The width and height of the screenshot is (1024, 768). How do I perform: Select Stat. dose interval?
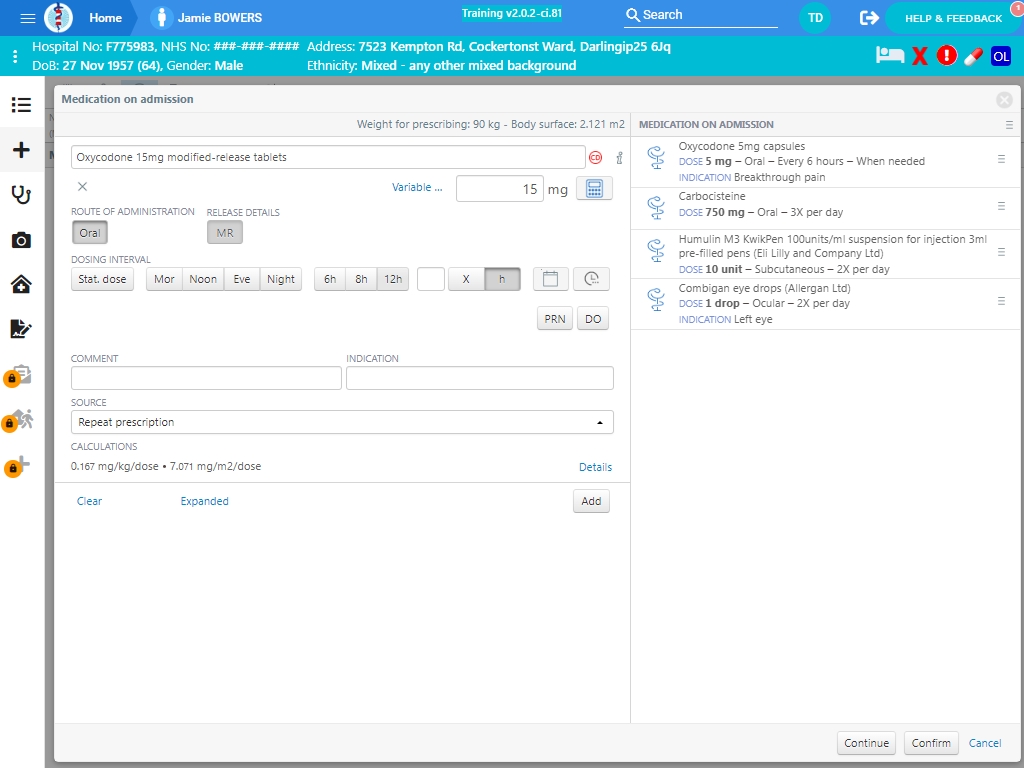103,279
